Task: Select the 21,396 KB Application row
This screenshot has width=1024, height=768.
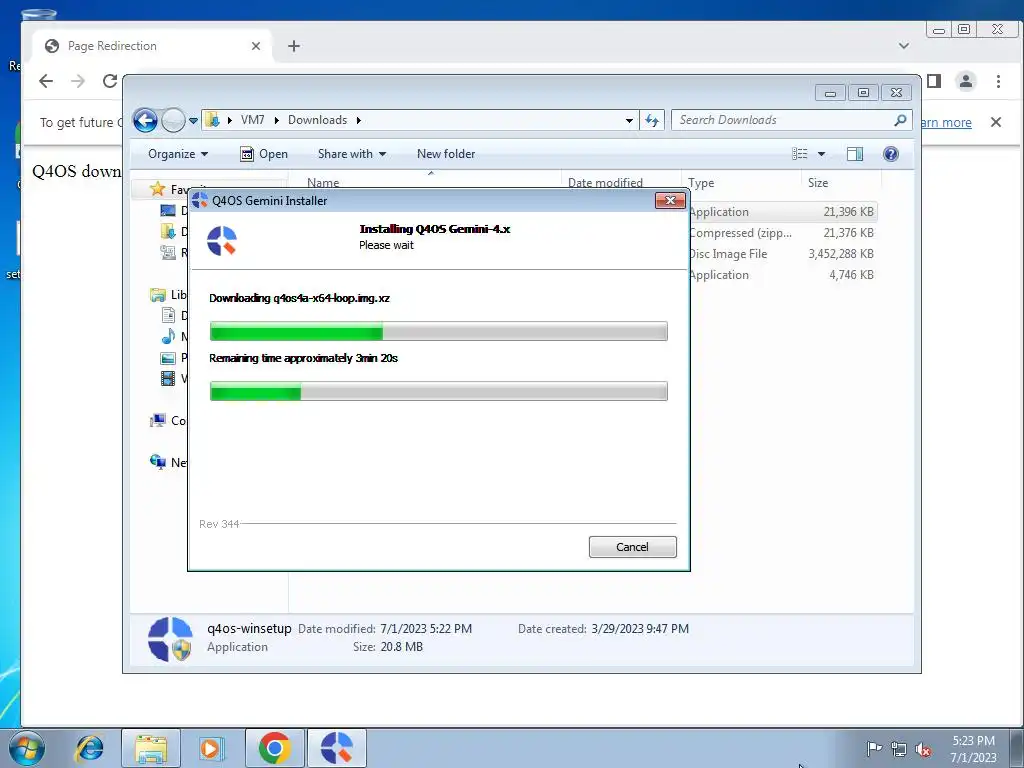Action: click(x=782, y=212)
